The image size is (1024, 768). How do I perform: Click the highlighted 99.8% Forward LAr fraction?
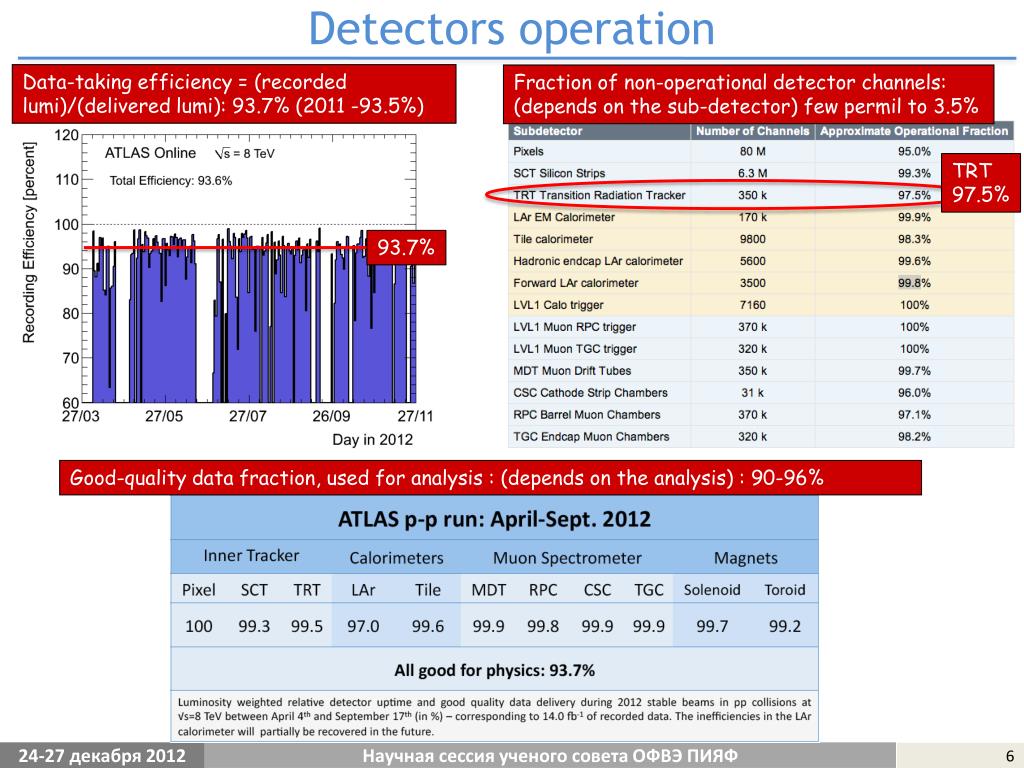pos(914,283)
